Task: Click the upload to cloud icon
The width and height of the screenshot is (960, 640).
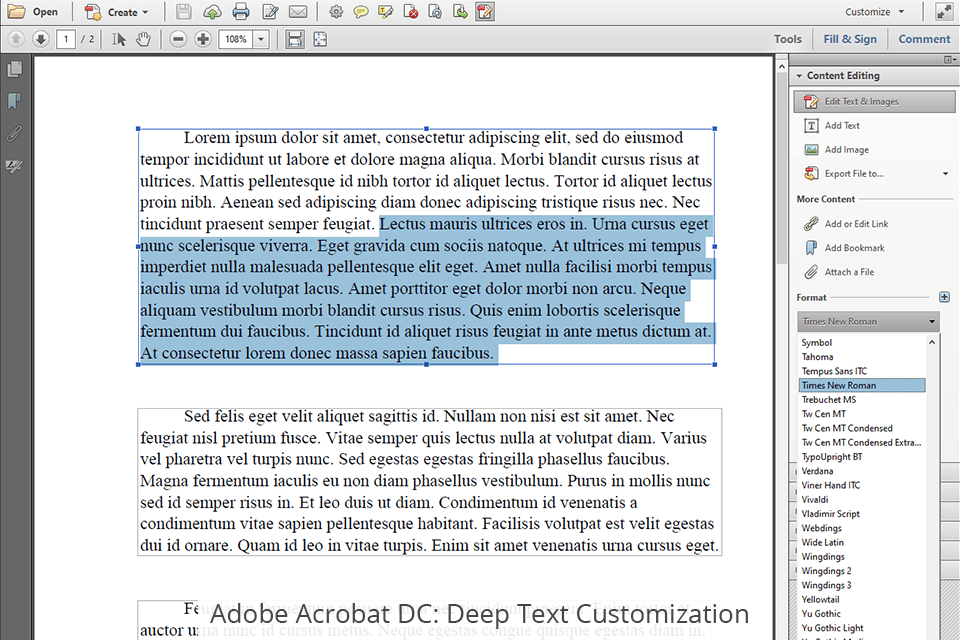Action: [x=212, y=12]
